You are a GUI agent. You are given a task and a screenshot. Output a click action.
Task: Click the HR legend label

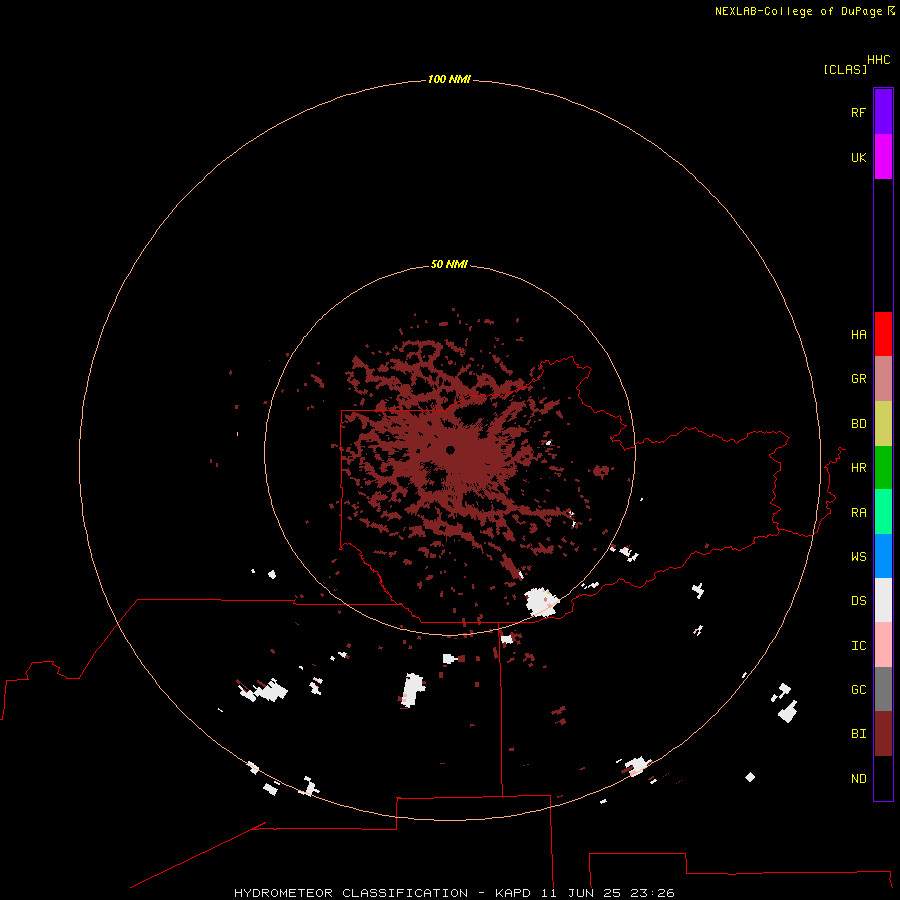click(858, 468)
